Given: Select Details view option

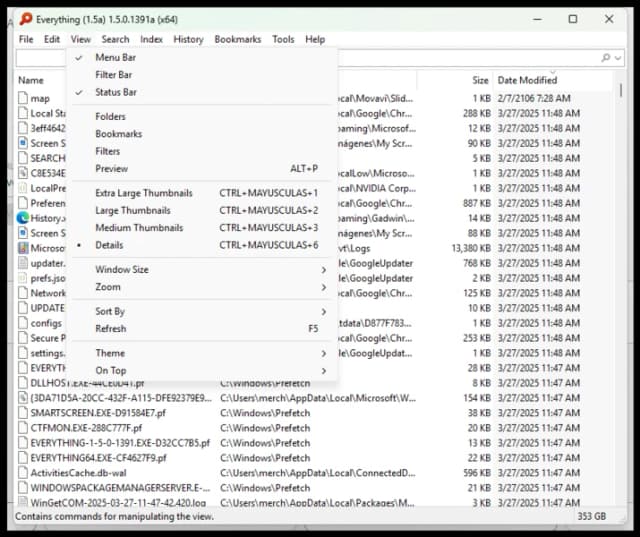Looking at the screenshot, I should coord(202,245).
